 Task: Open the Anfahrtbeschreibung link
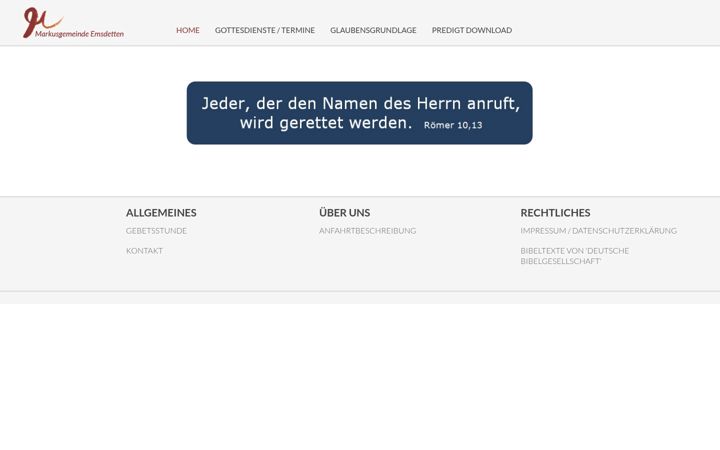[367, 231]
